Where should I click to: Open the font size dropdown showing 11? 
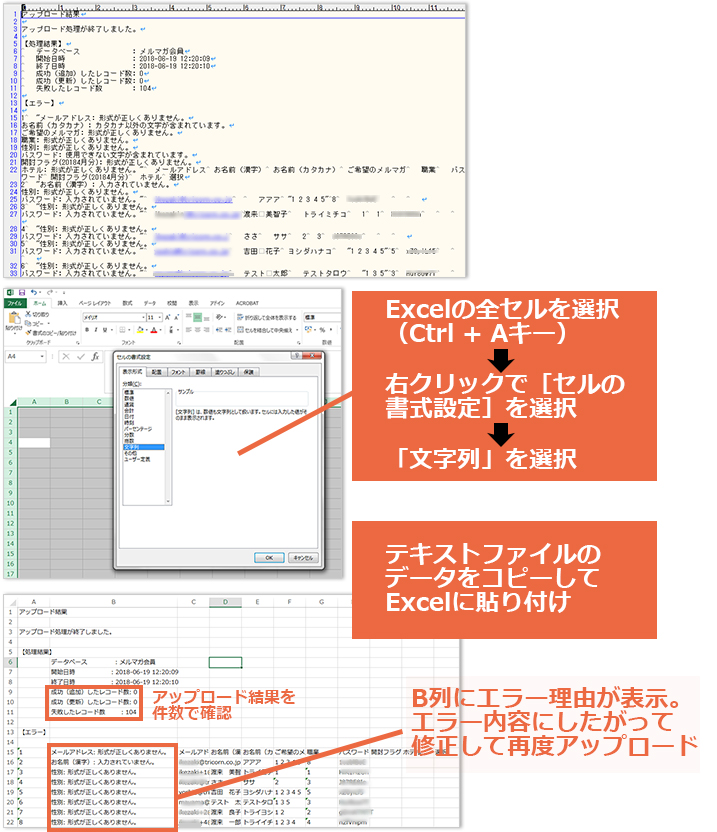click(x=160, y=317)
